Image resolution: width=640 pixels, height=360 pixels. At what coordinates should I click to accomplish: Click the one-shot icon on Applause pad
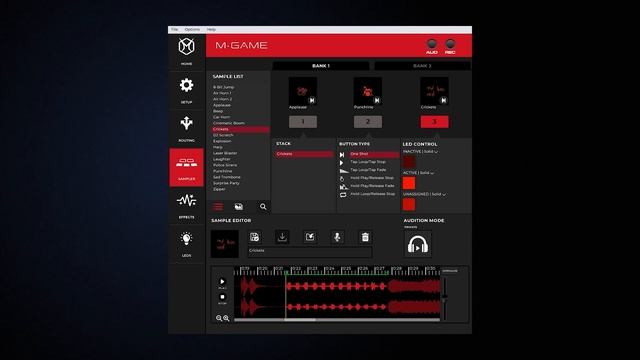pos(312,100)
